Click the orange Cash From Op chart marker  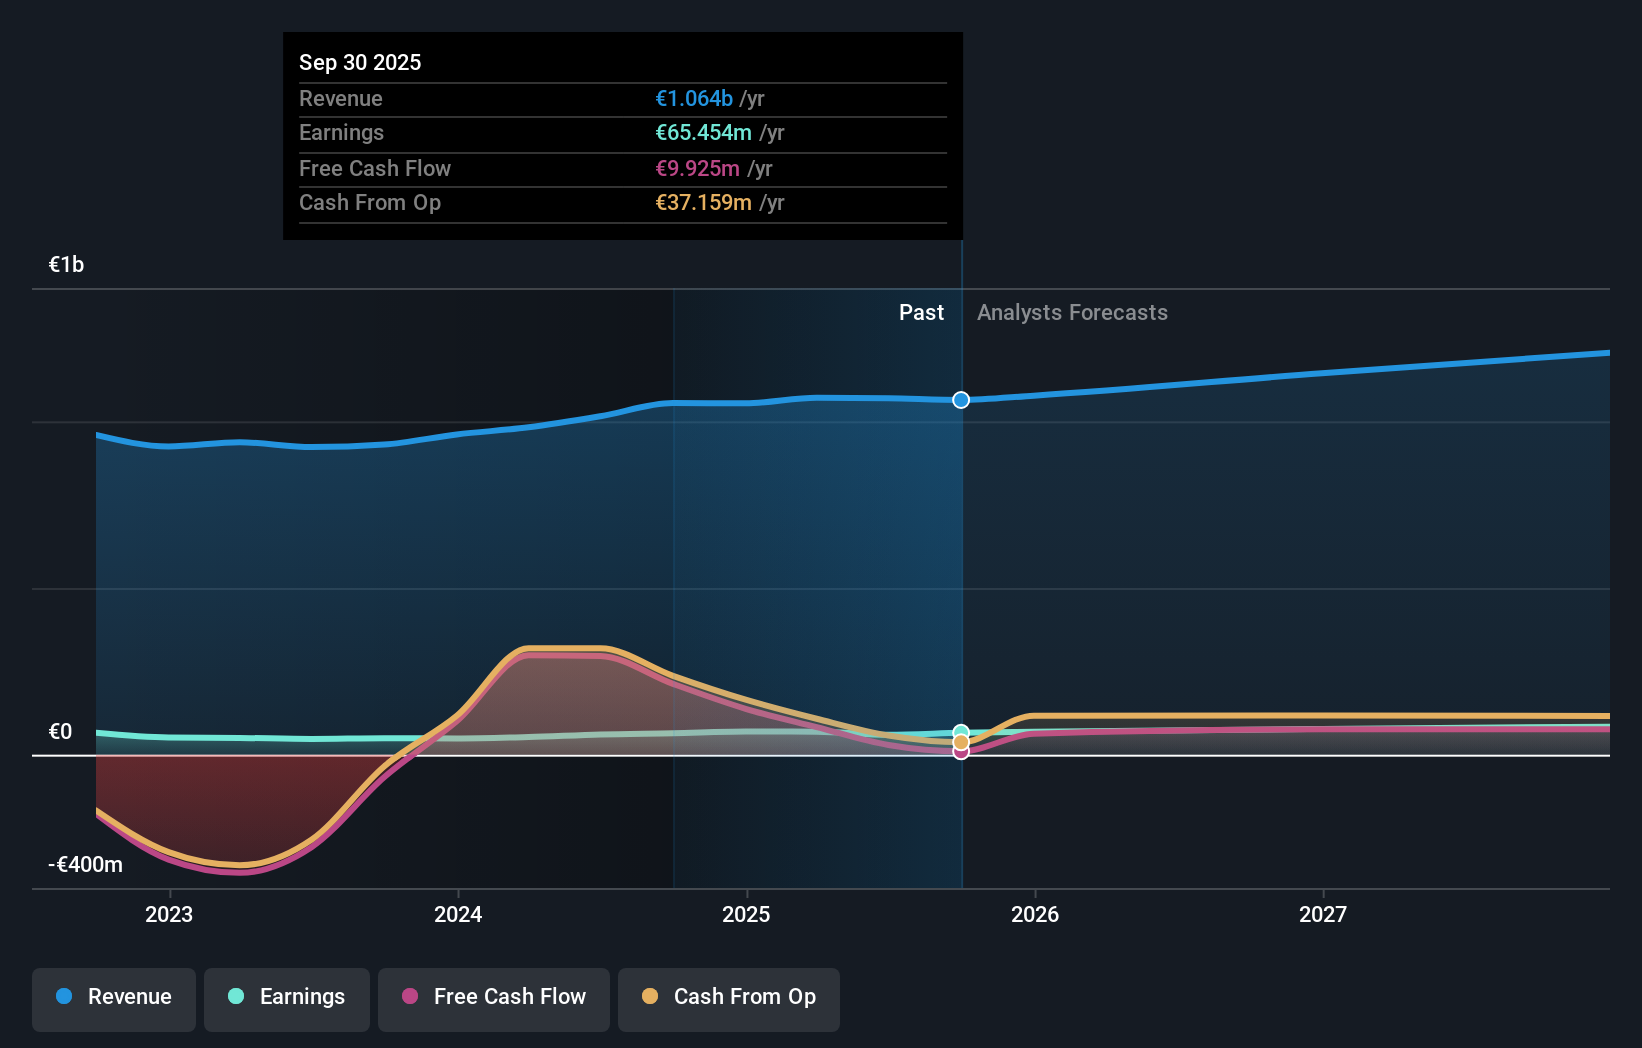(961, 742)
